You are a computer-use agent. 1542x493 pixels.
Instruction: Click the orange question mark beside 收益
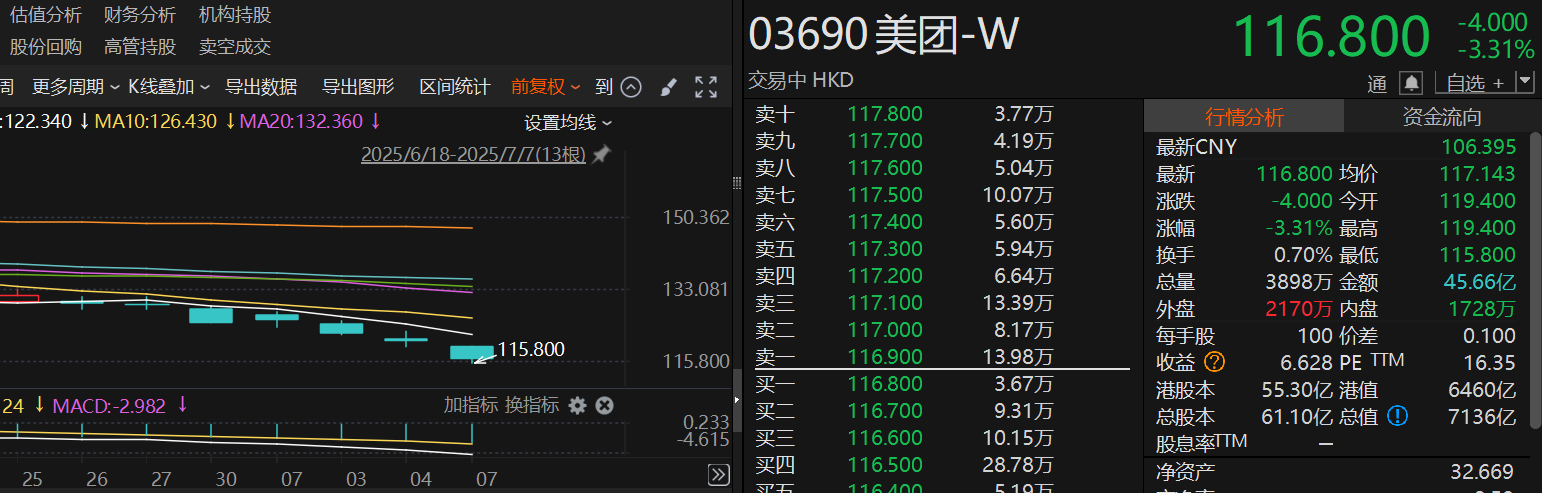click(x=1214, y=362)
